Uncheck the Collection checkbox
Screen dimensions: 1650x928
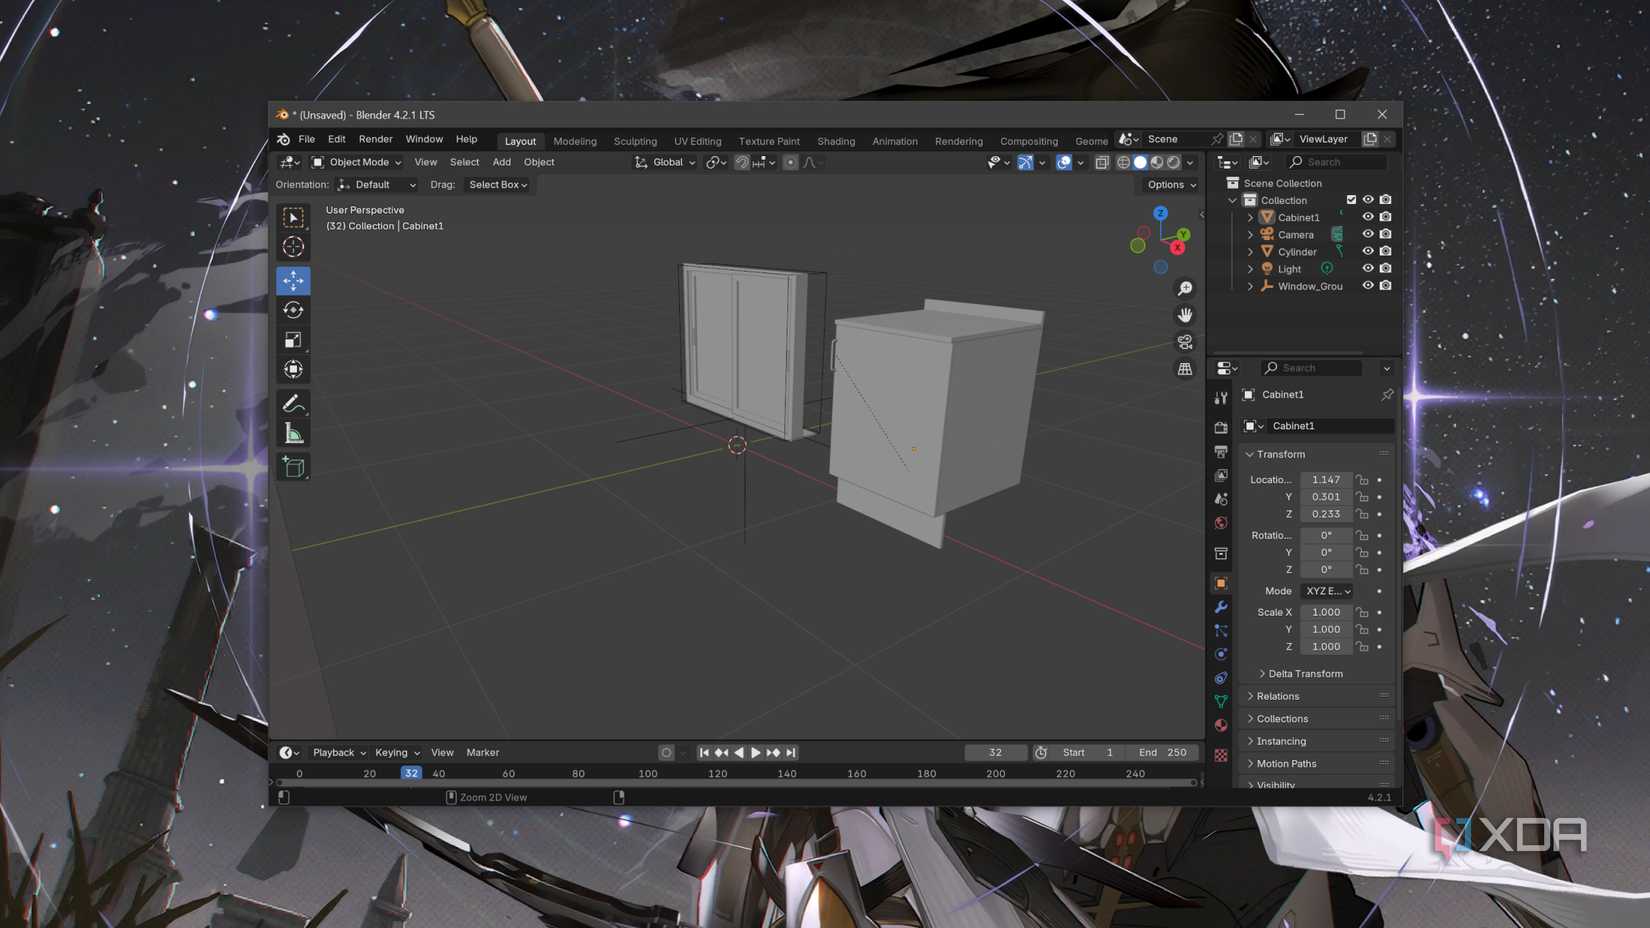click(x=1352, y=199)
